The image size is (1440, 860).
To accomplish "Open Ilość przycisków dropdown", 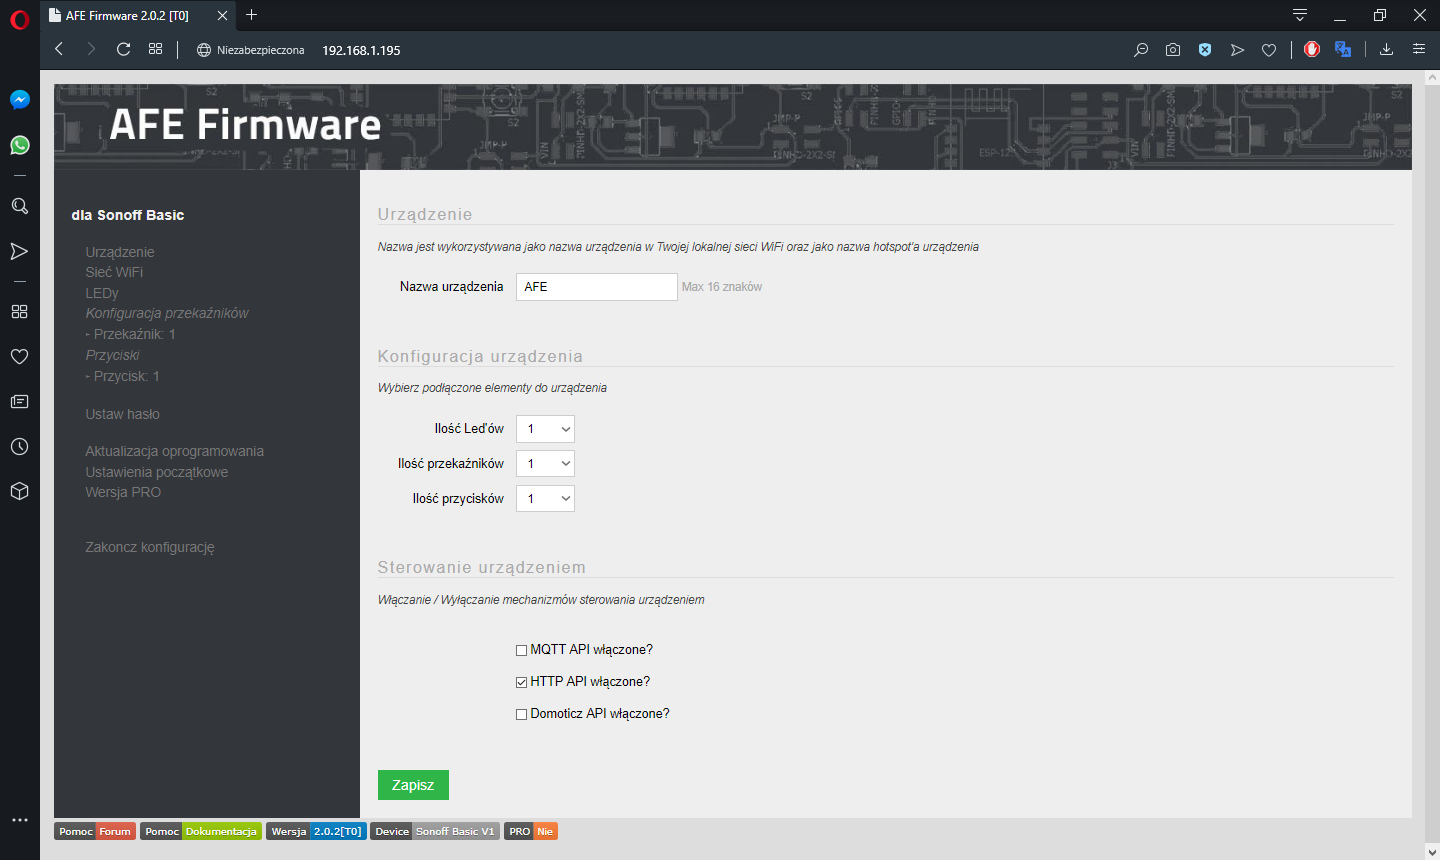I will (545, 498).
